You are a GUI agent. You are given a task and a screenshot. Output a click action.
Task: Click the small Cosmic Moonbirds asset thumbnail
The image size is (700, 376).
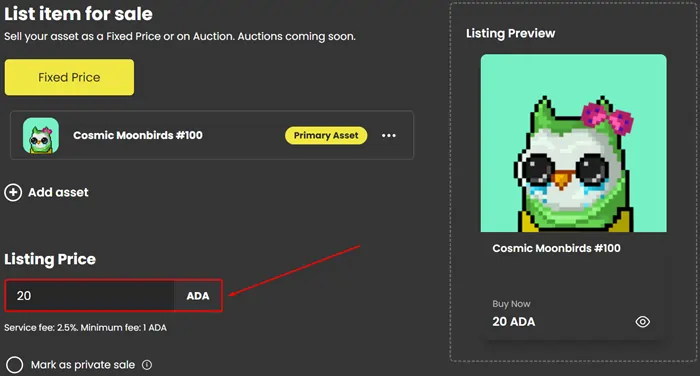coord(41,135)
